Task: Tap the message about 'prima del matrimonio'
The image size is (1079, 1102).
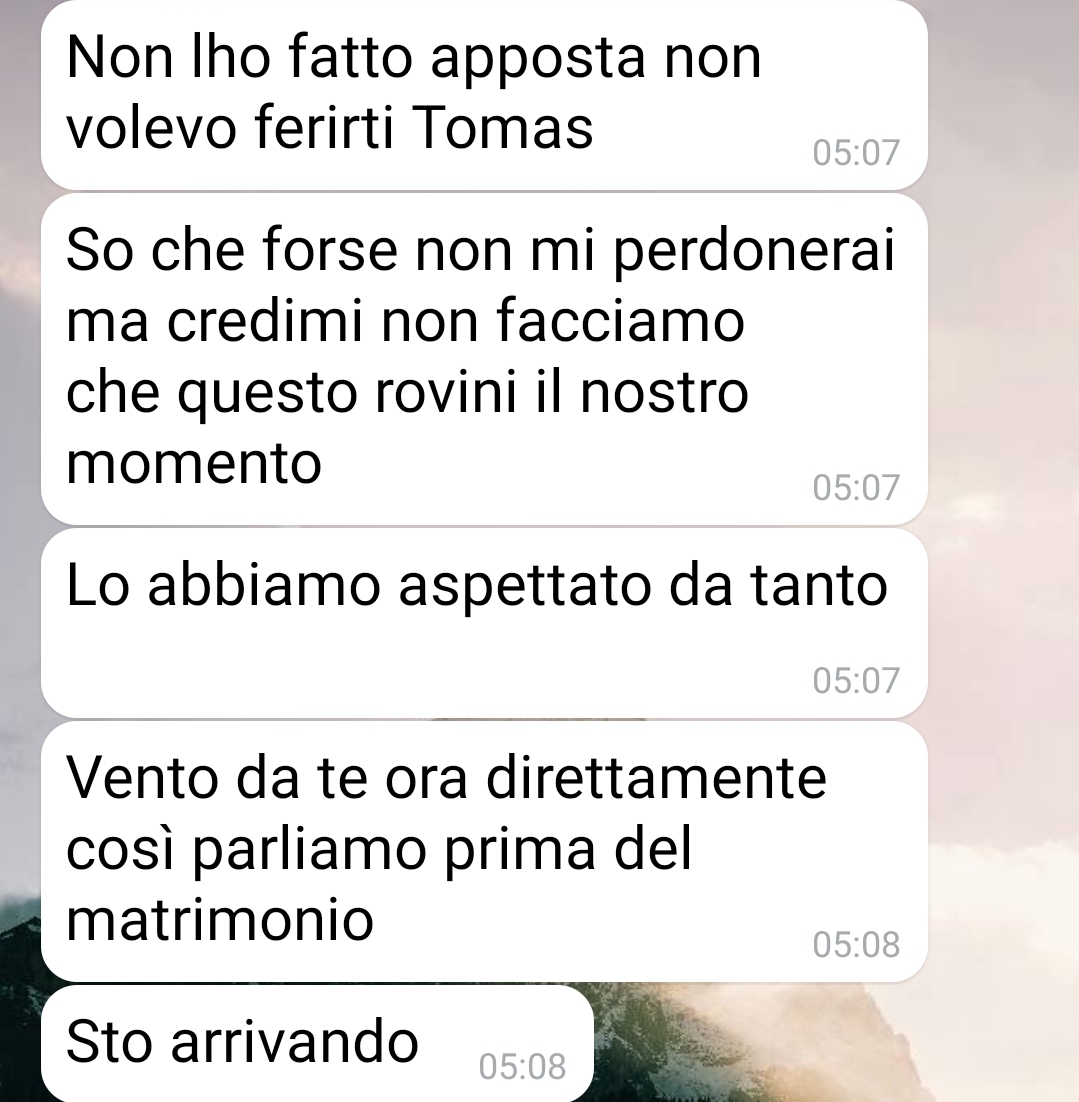Action: point(484,851)
